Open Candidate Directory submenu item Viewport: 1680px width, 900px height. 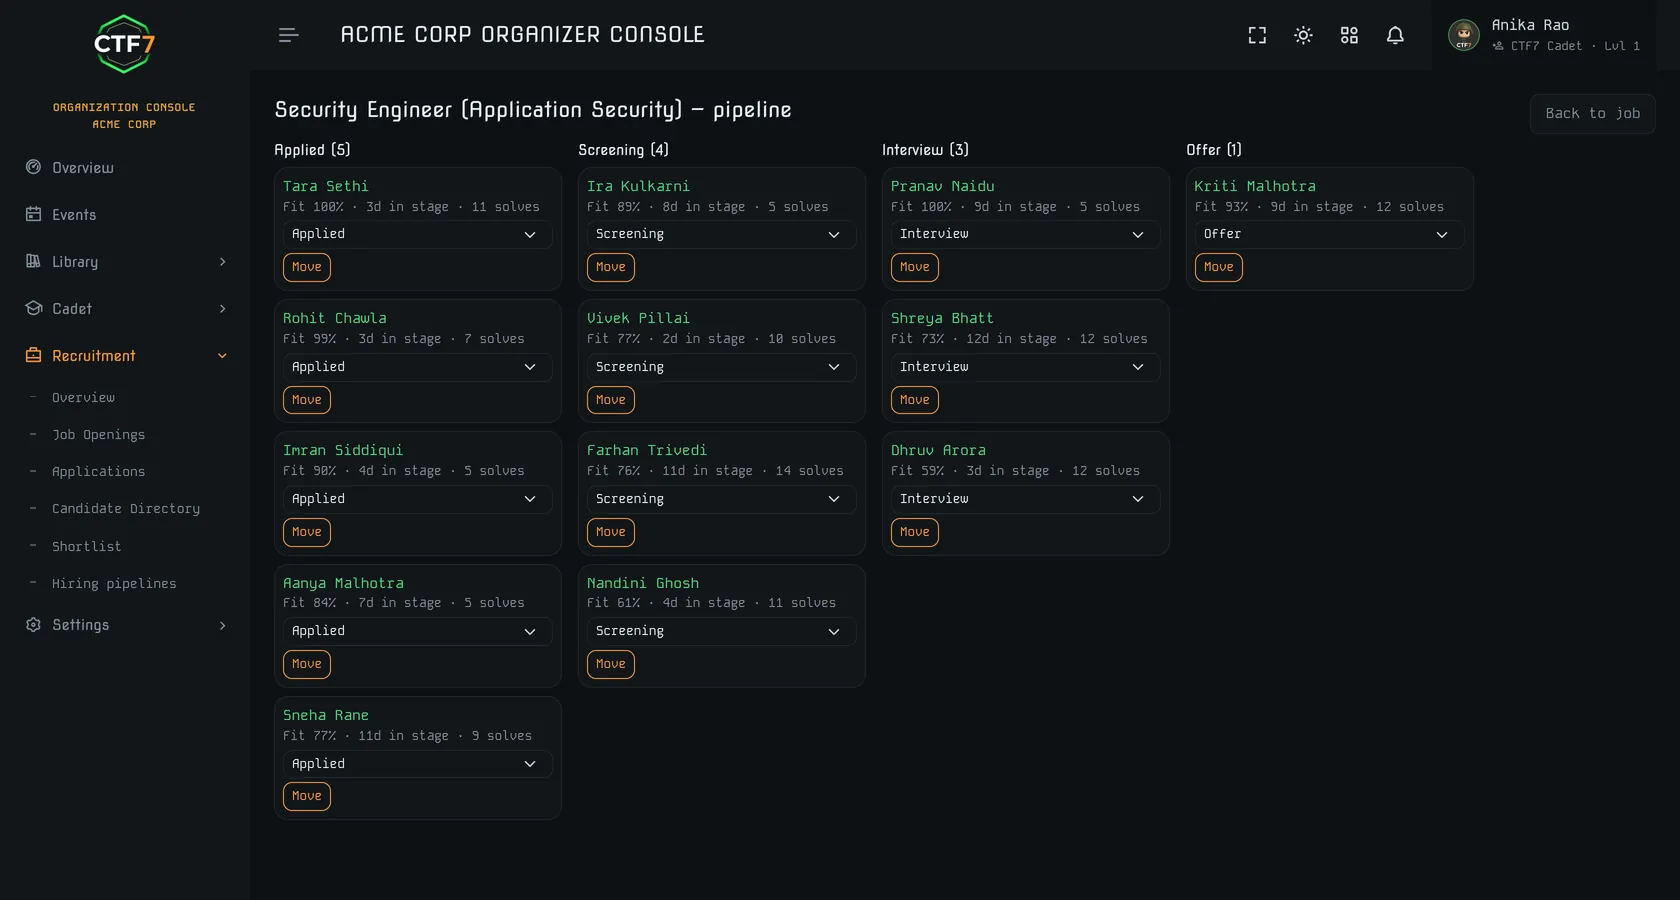tap(126, 509)
